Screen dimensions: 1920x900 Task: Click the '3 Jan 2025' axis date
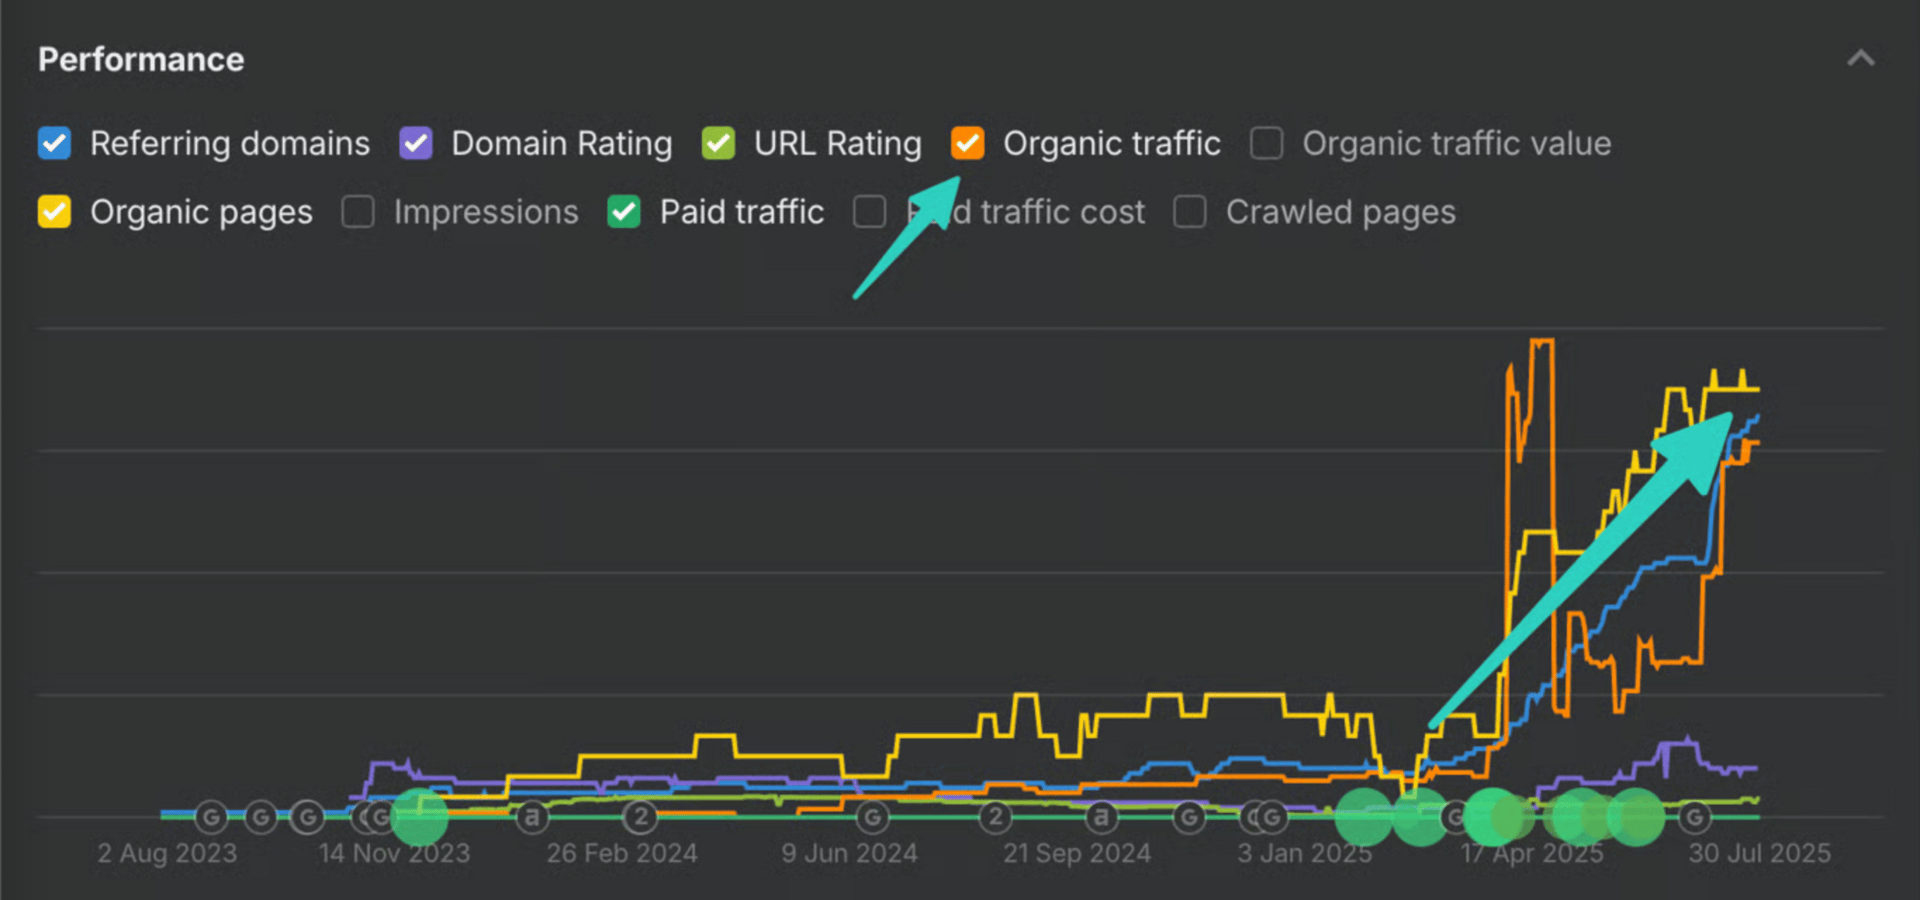pos(1304,853)
